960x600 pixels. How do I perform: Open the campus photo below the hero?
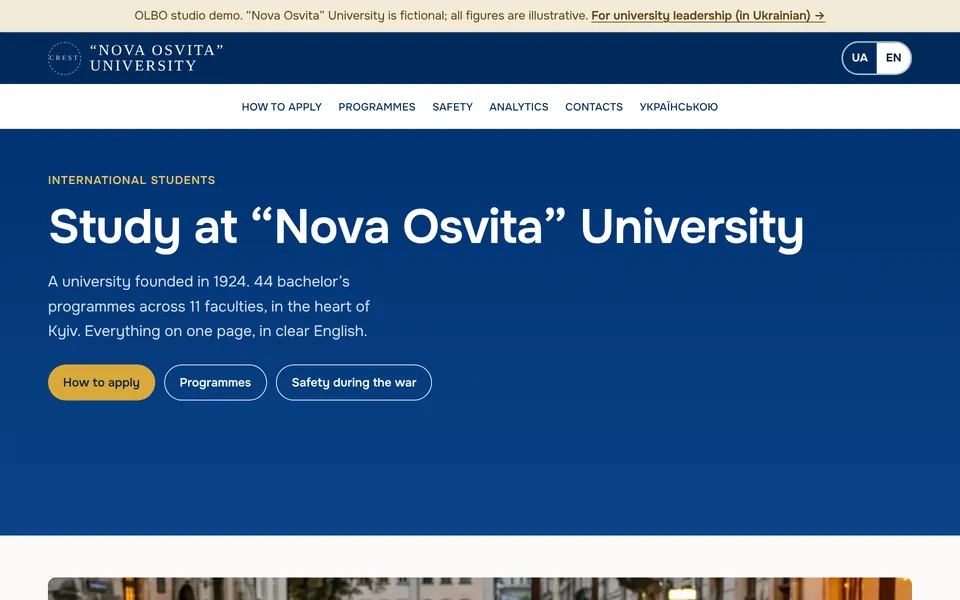[480, 588]
